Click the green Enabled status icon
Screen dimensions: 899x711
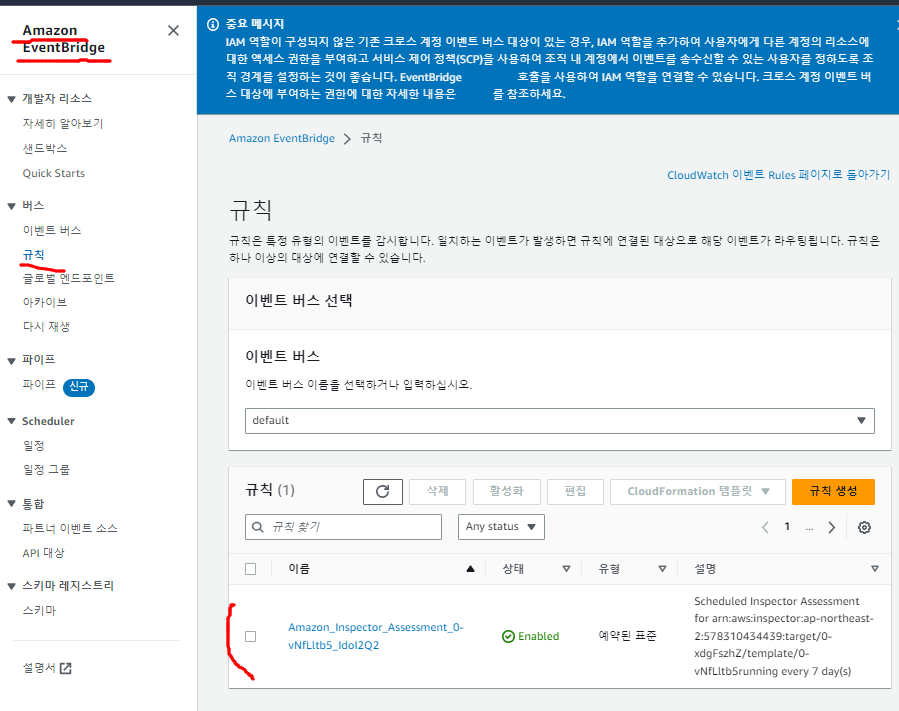(x=508, y=636)
